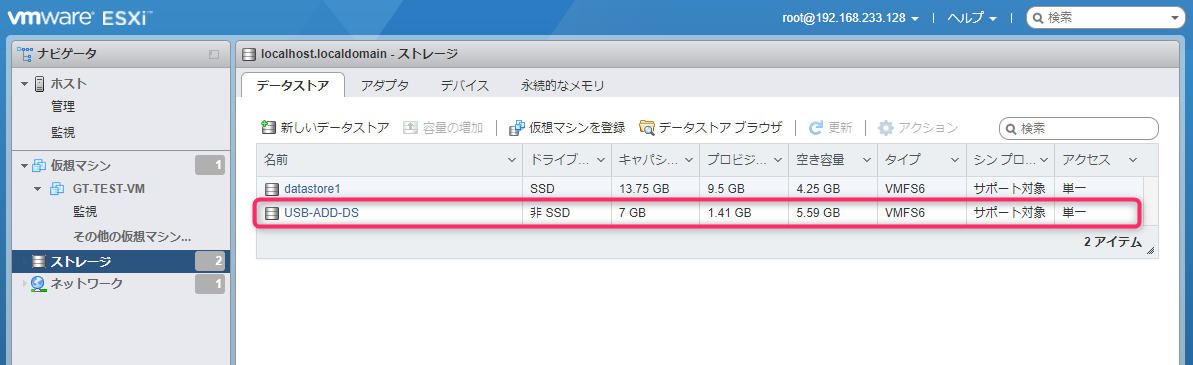Focus the datastore 検索 field
This screenshot has height=365, width=1193.
pyautogui.click(x=1079, y=129)
